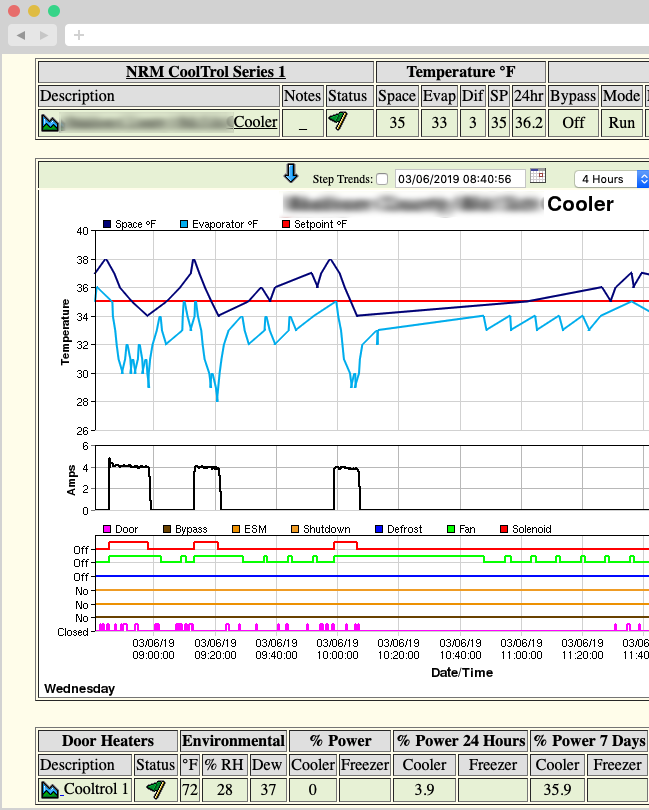Click the Environmental header
The image size is (649, 810).
click(234, 741)
